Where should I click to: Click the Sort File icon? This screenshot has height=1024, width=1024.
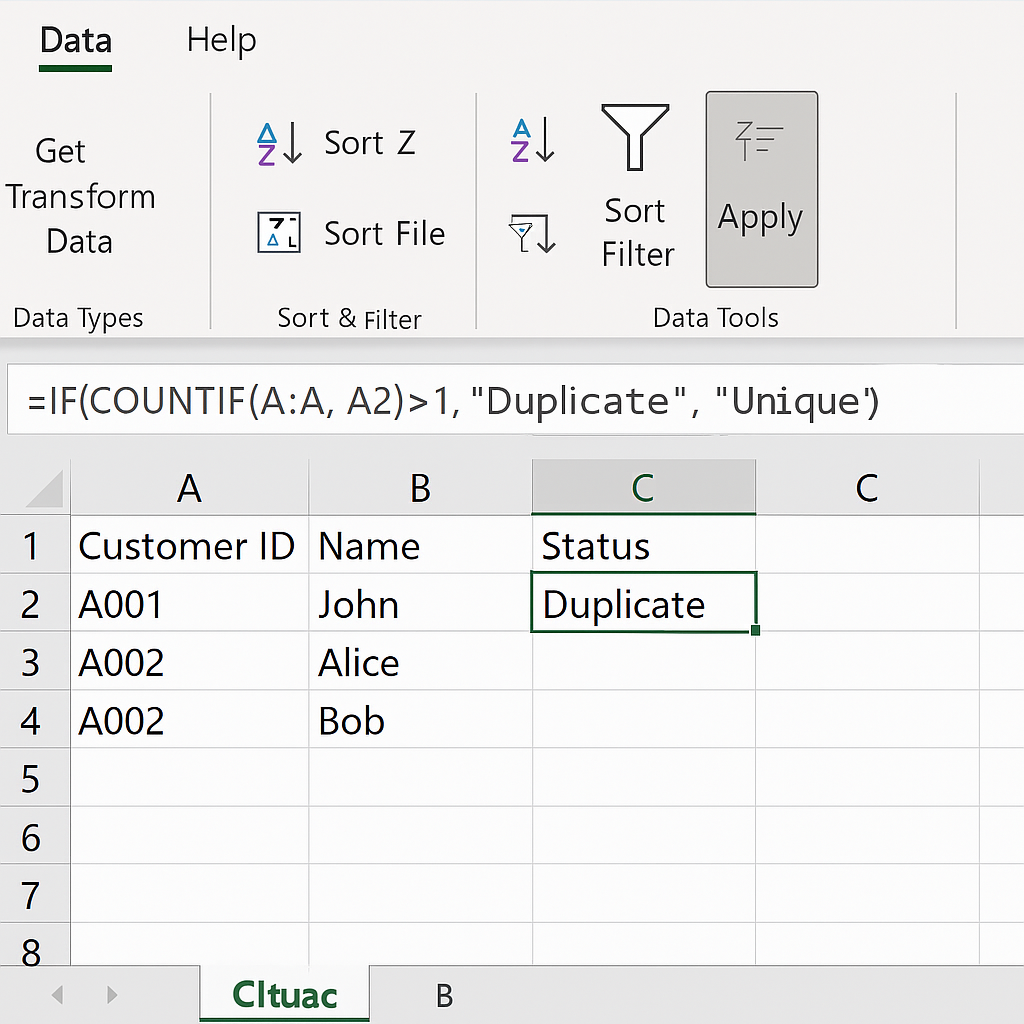pyautogui.click(x=279, y=233)
